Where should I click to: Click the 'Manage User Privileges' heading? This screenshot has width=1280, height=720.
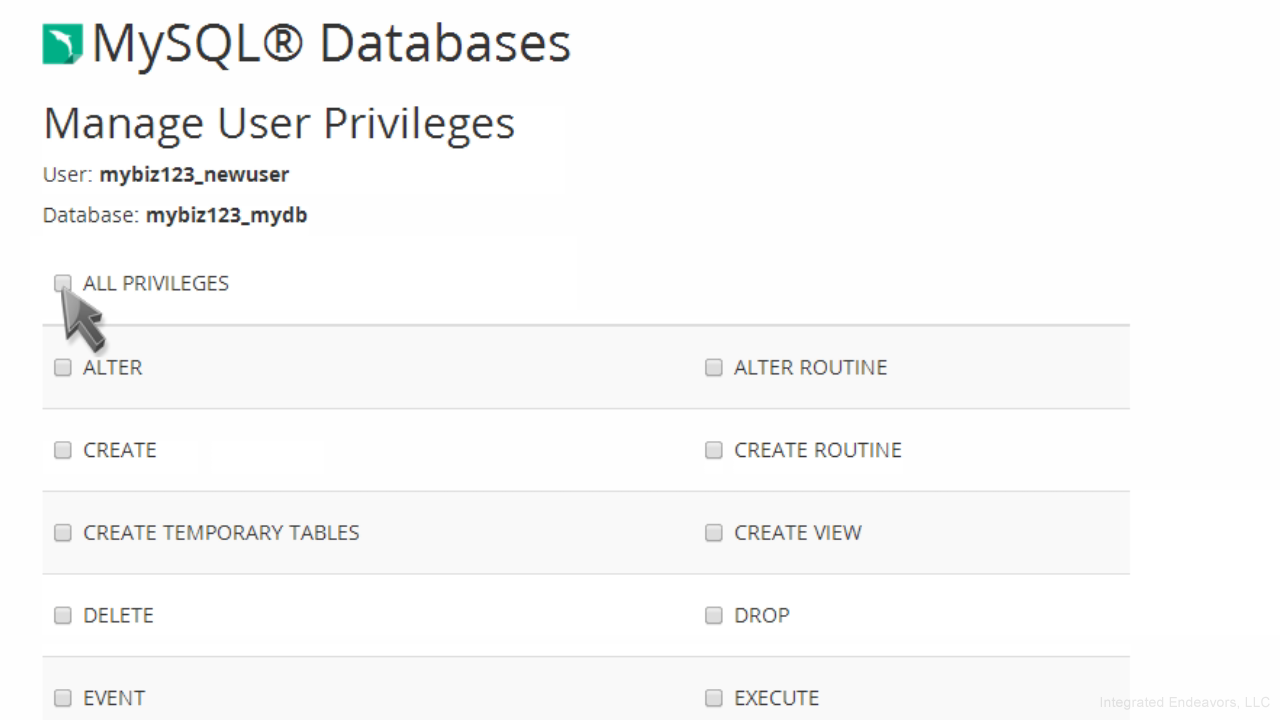click(x=279, y=123)
